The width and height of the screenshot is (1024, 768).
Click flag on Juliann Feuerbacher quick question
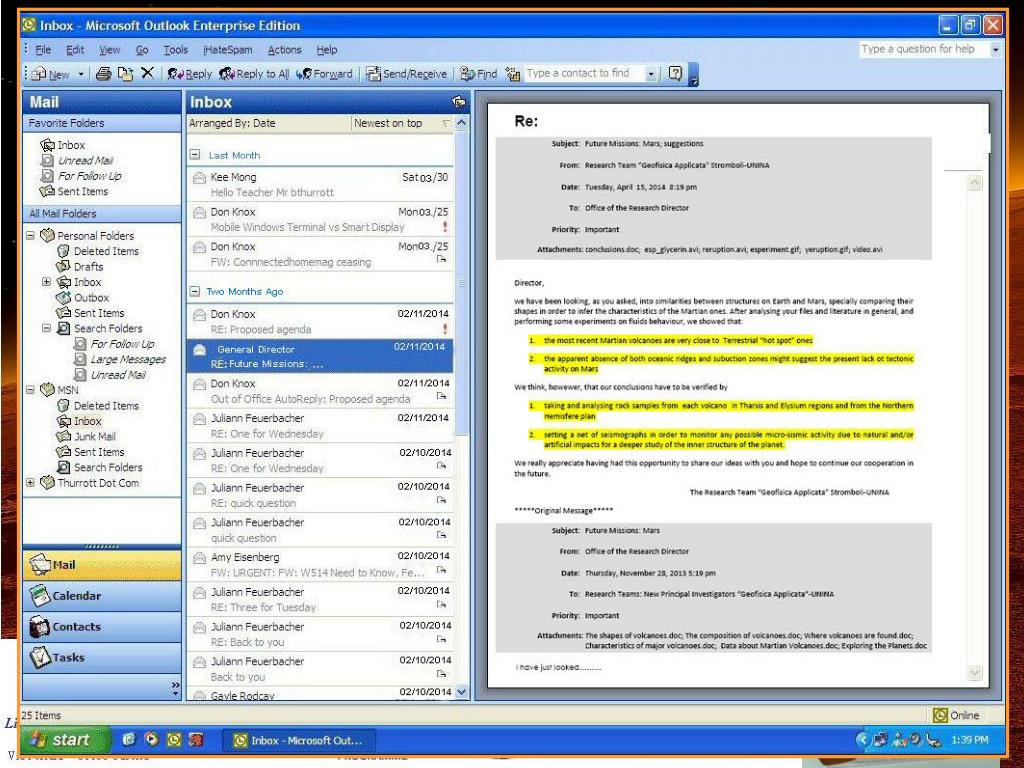[441, 536]
